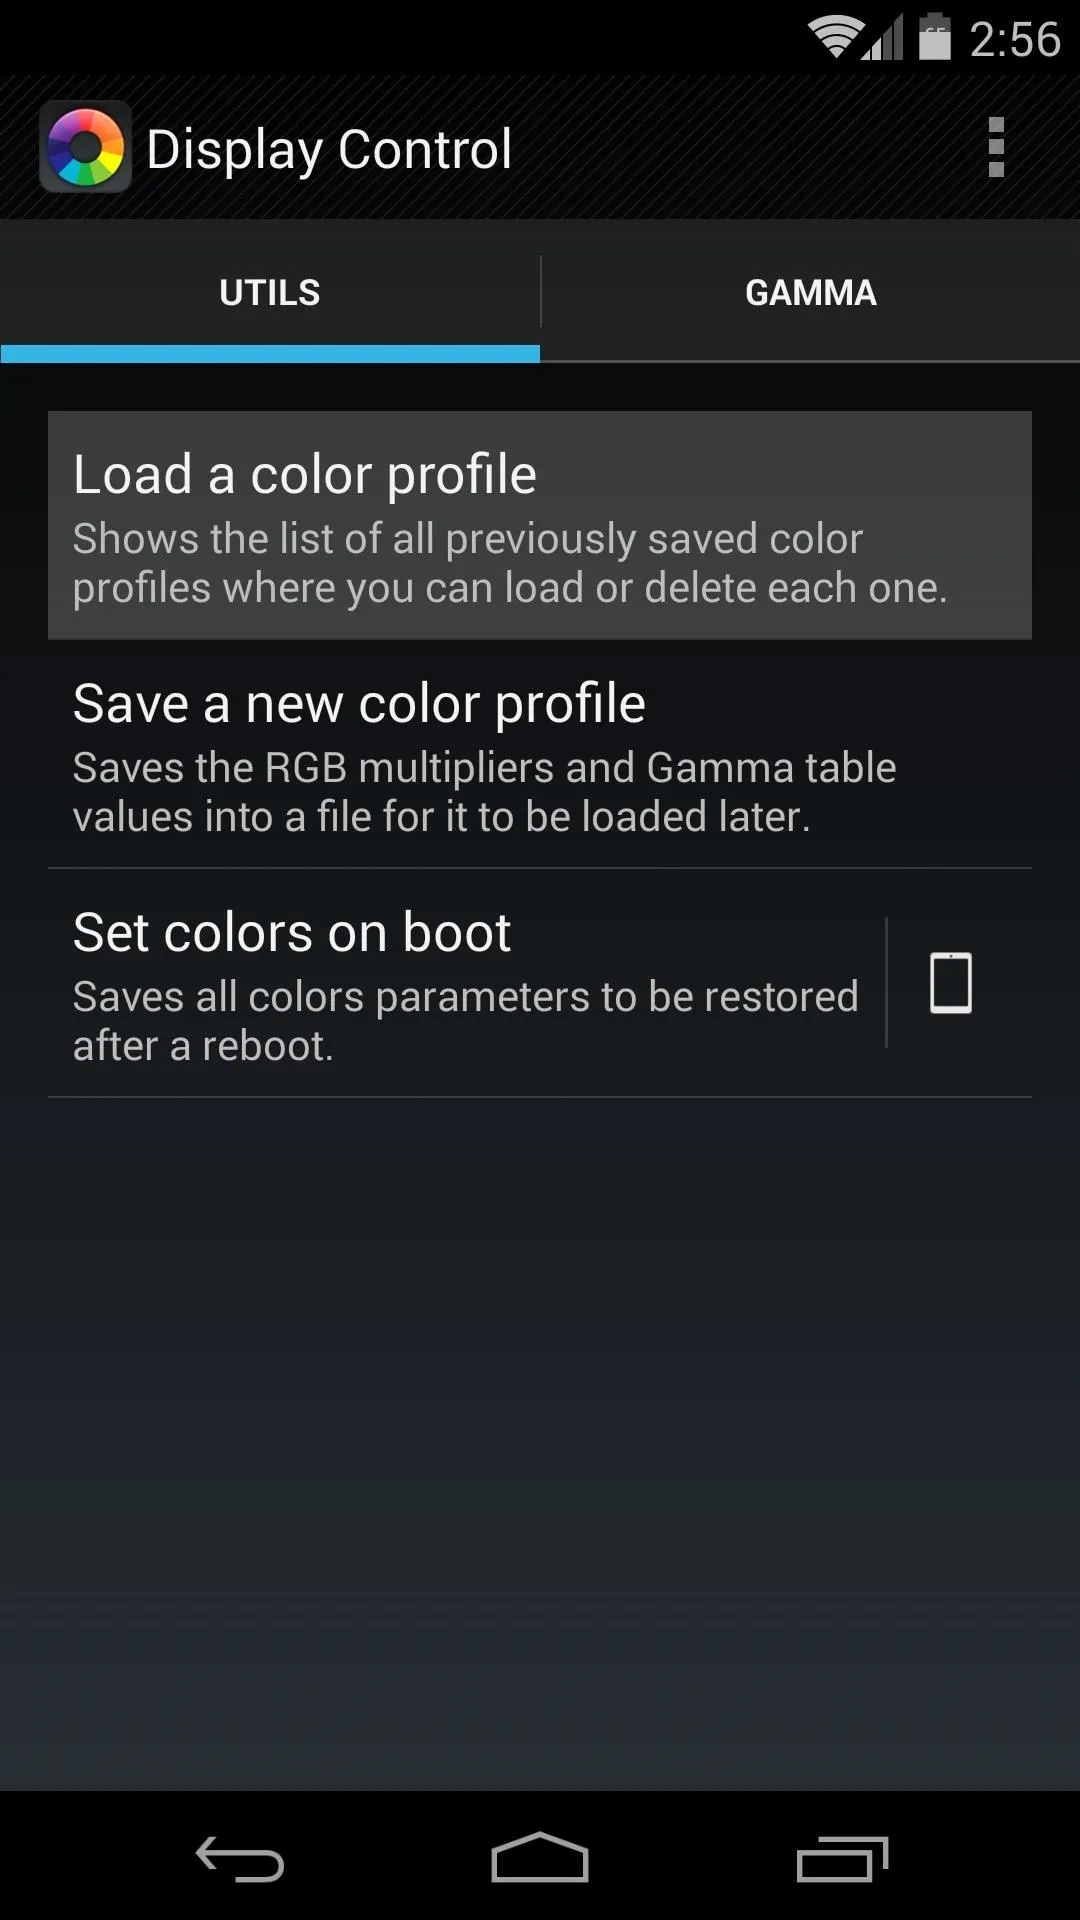
Task: Tap the Set colors on boot title
Action: click(x=292, y=932)
